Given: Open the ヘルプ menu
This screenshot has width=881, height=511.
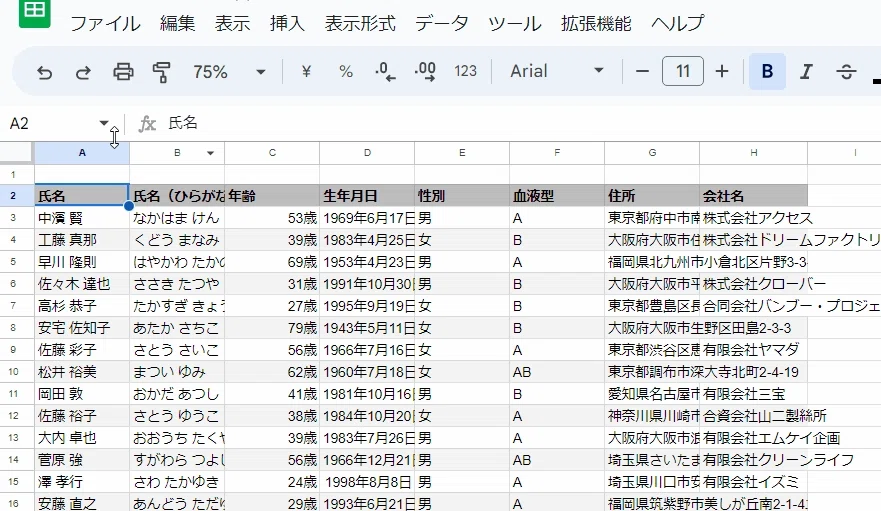Looking at the screenshot, I should (x=678, y=24).
